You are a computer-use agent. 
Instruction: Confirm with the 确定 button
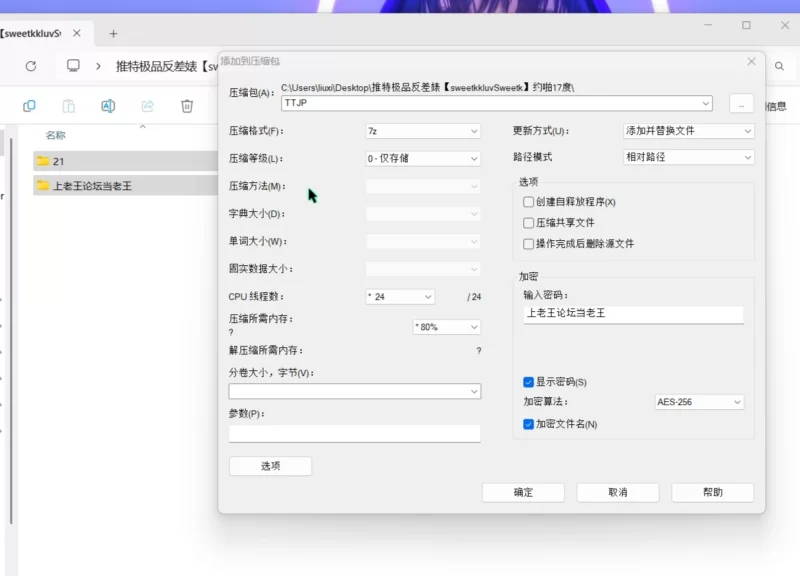[x=523, y=492]
